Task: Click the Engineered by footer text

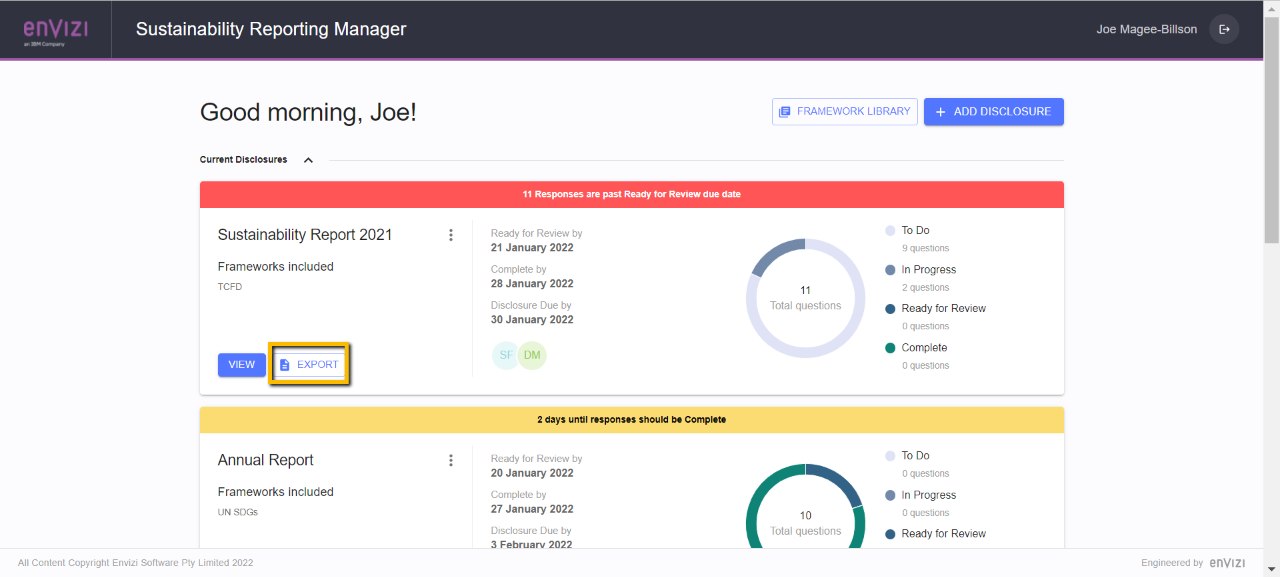Action: pyautogui.click(x=1172, y=563)
